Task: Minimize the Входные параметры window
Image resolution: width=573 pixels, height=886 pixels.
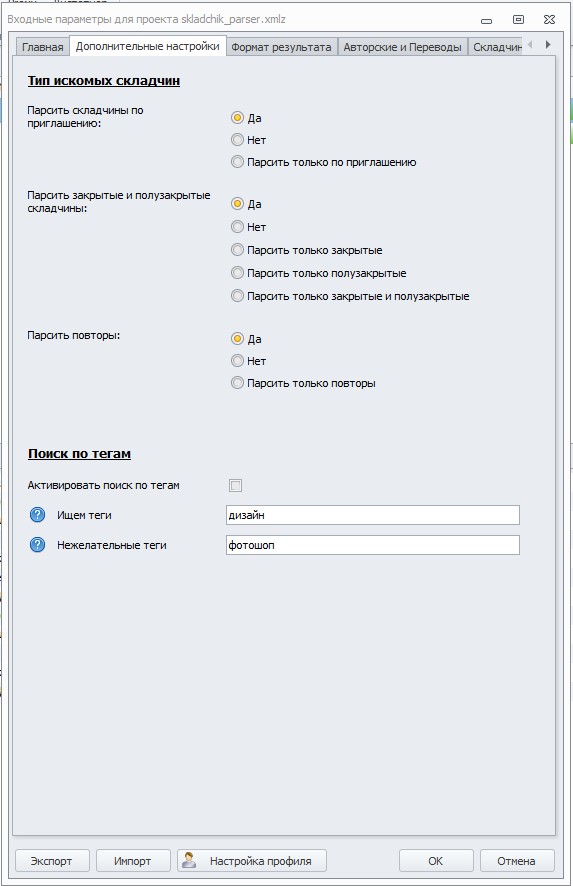Action: 487,20
